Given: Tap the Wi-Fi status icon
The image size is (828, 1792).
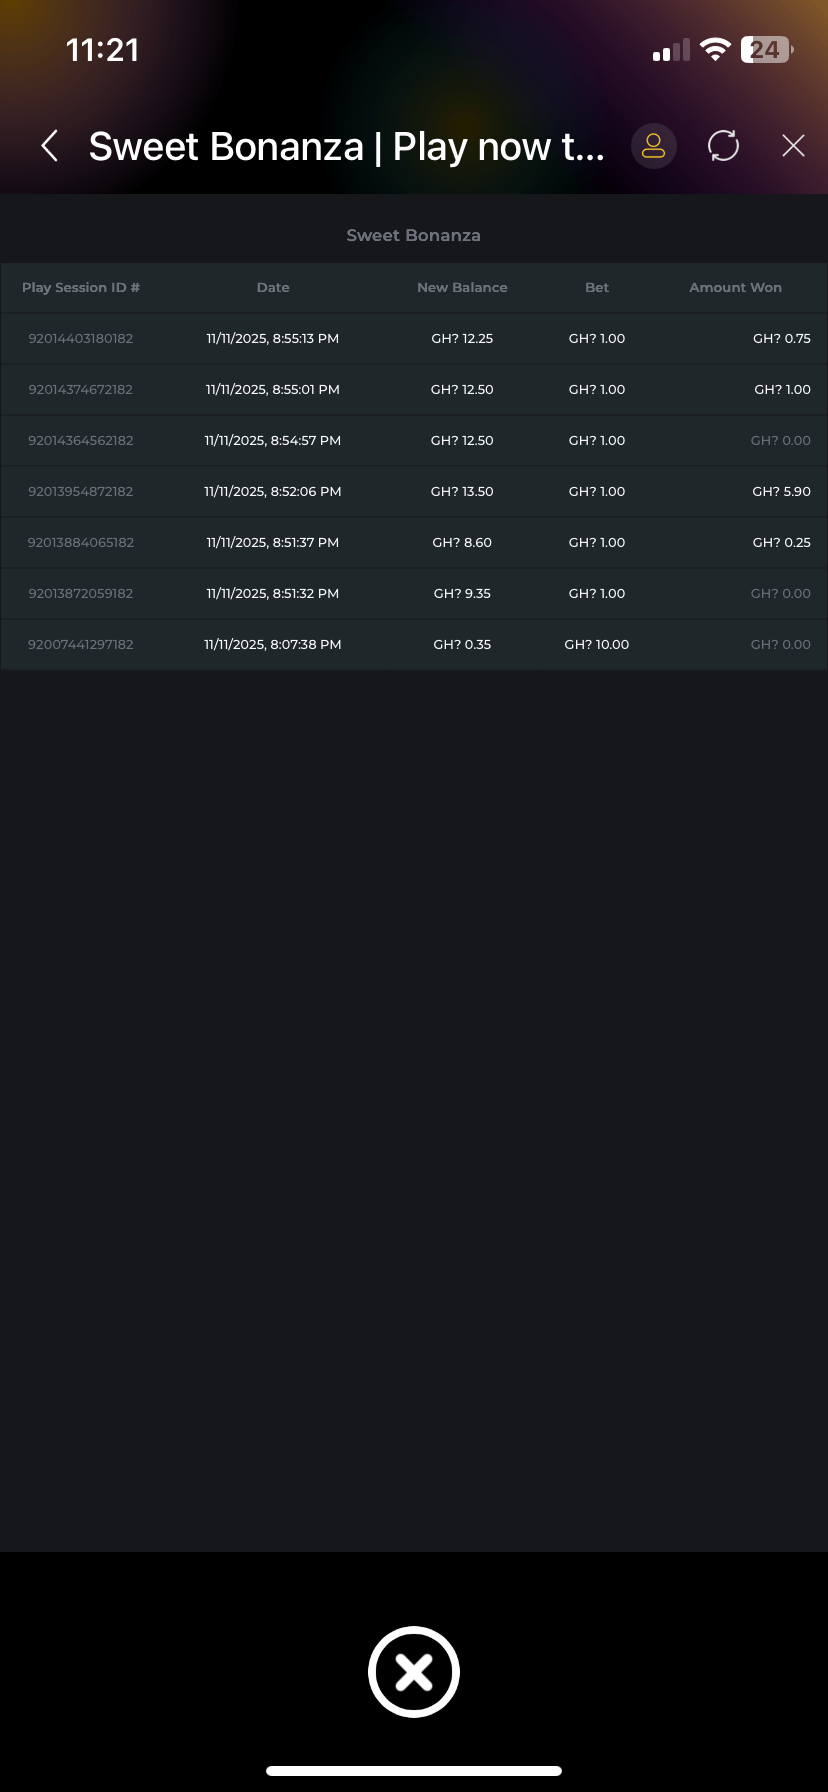Looking at the screenshot, I should tap(715, 50).
